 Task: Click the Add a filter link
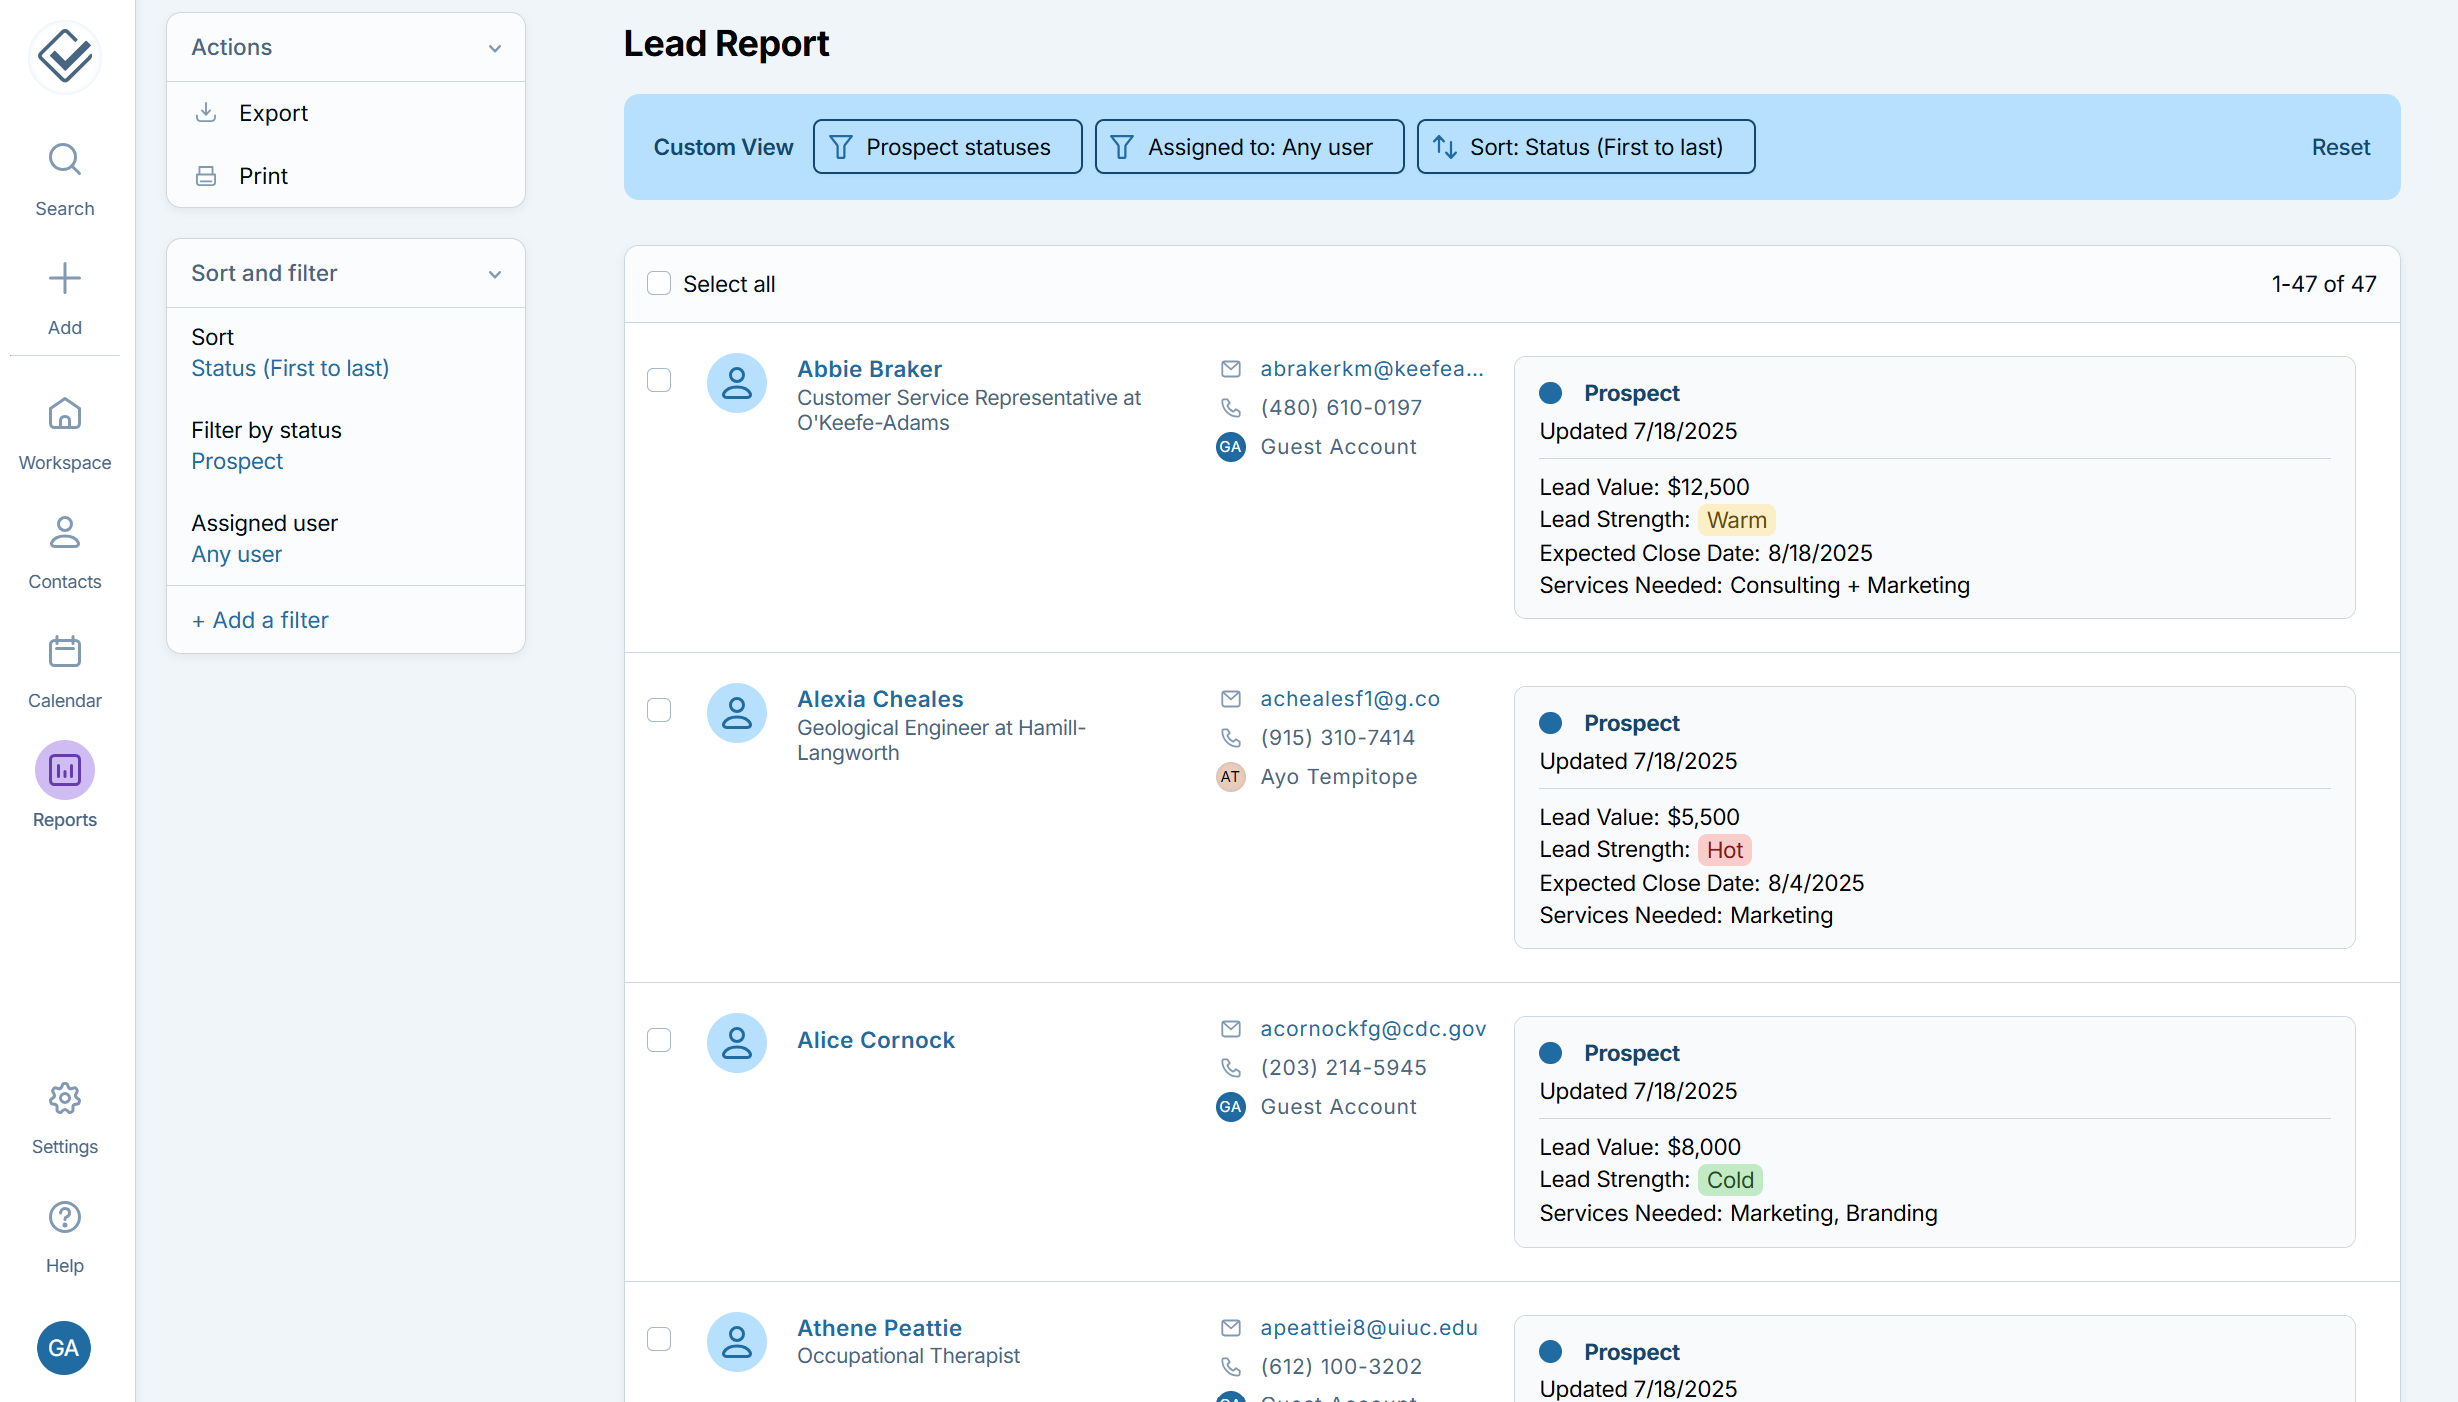[260, 620]
